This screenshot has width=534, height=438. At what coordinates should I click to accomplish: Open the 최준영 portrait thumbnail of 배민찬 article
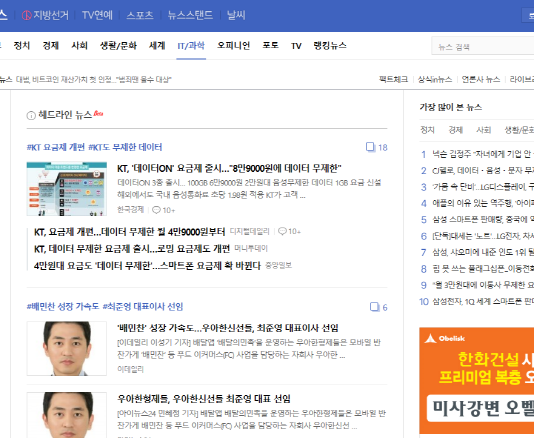67,348
